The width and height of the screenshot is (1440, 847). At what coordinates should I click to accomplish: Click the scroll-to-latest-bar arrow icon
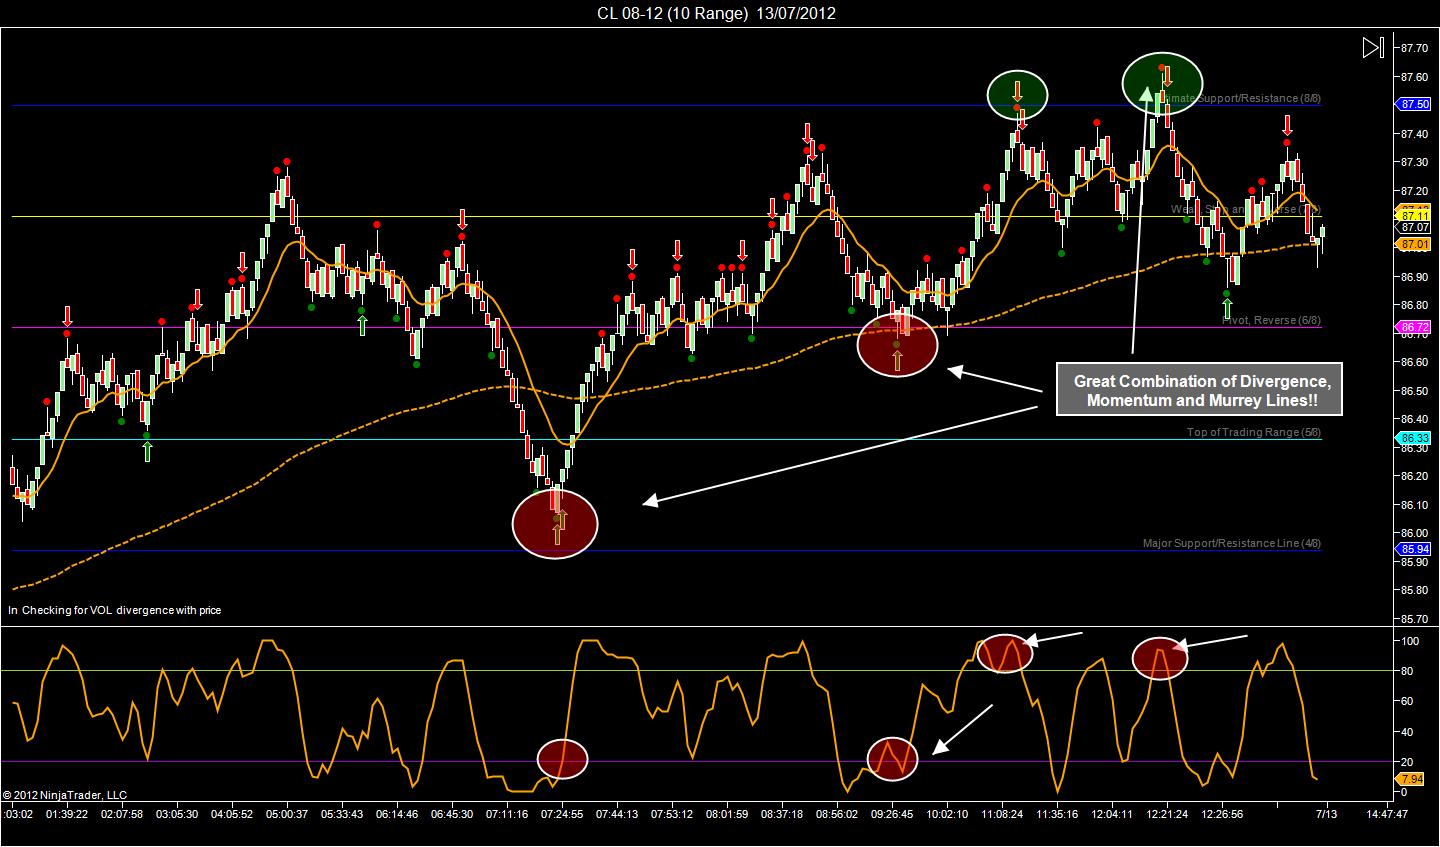pos(1373,47)
